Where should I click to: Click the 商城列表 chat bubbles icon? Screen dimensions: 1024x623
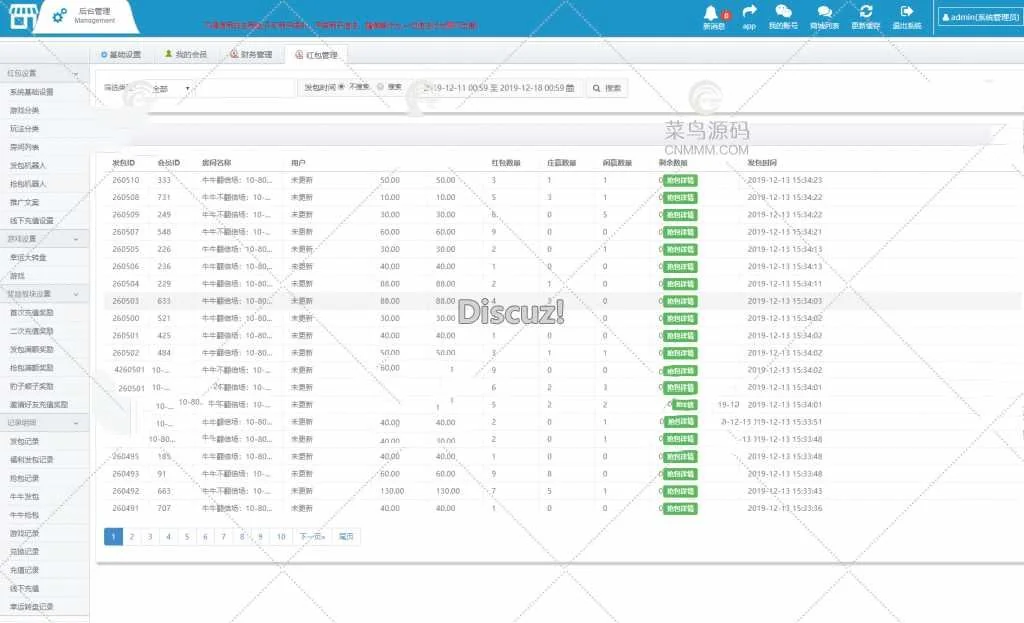(x=824, y=13)
